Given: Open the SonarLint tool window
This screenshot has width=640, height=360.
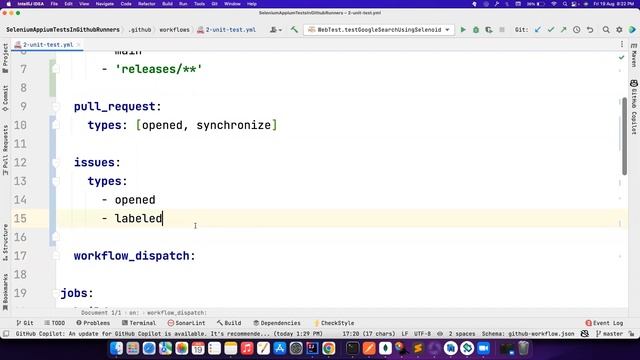Looking at the screenshot, I should 186,323.
